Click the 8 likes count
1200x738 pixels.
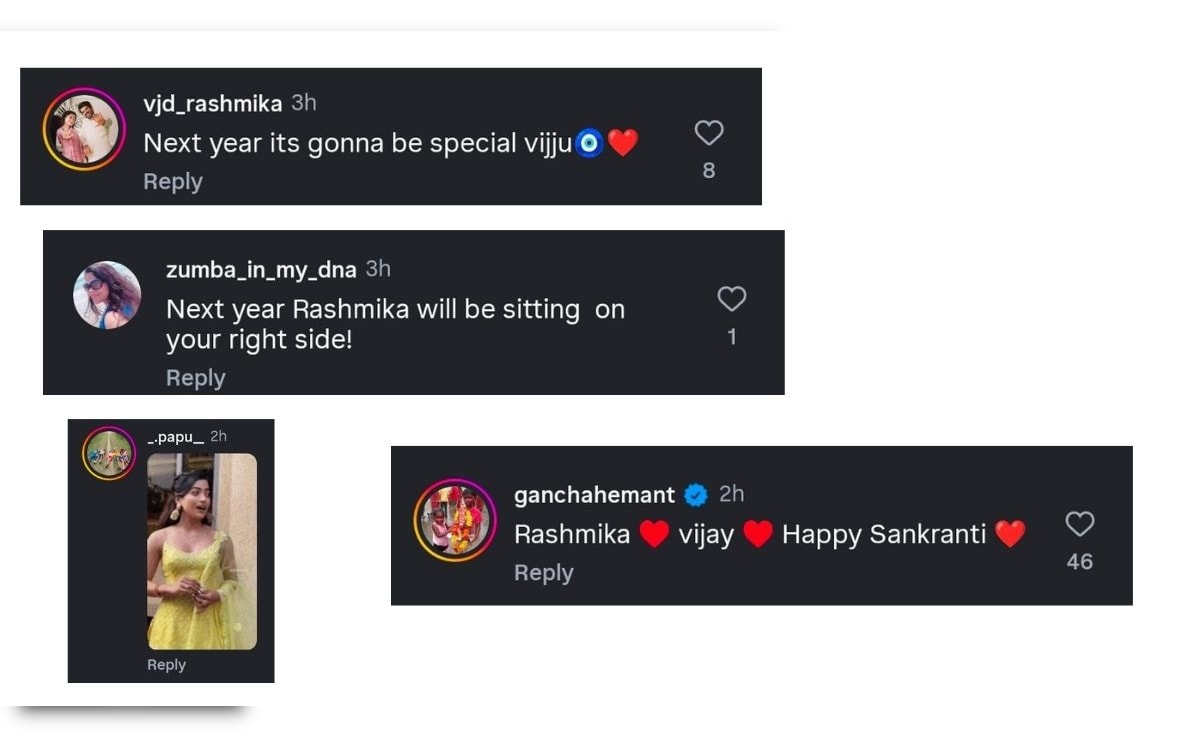click(708, 171)
